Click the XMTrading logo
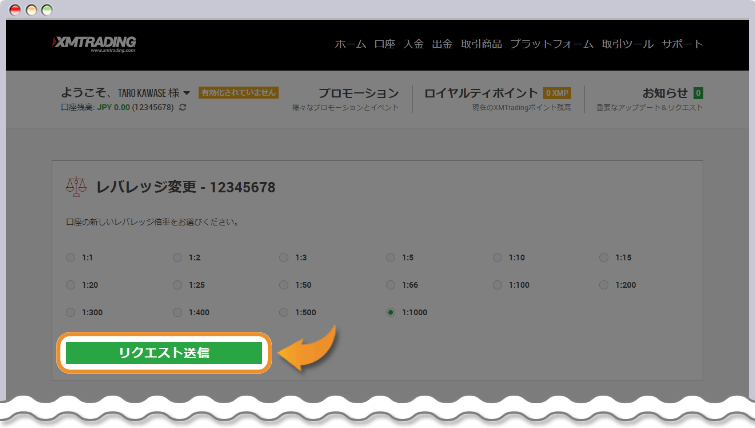This screenshot has width=755, height=428. point(94,44)
